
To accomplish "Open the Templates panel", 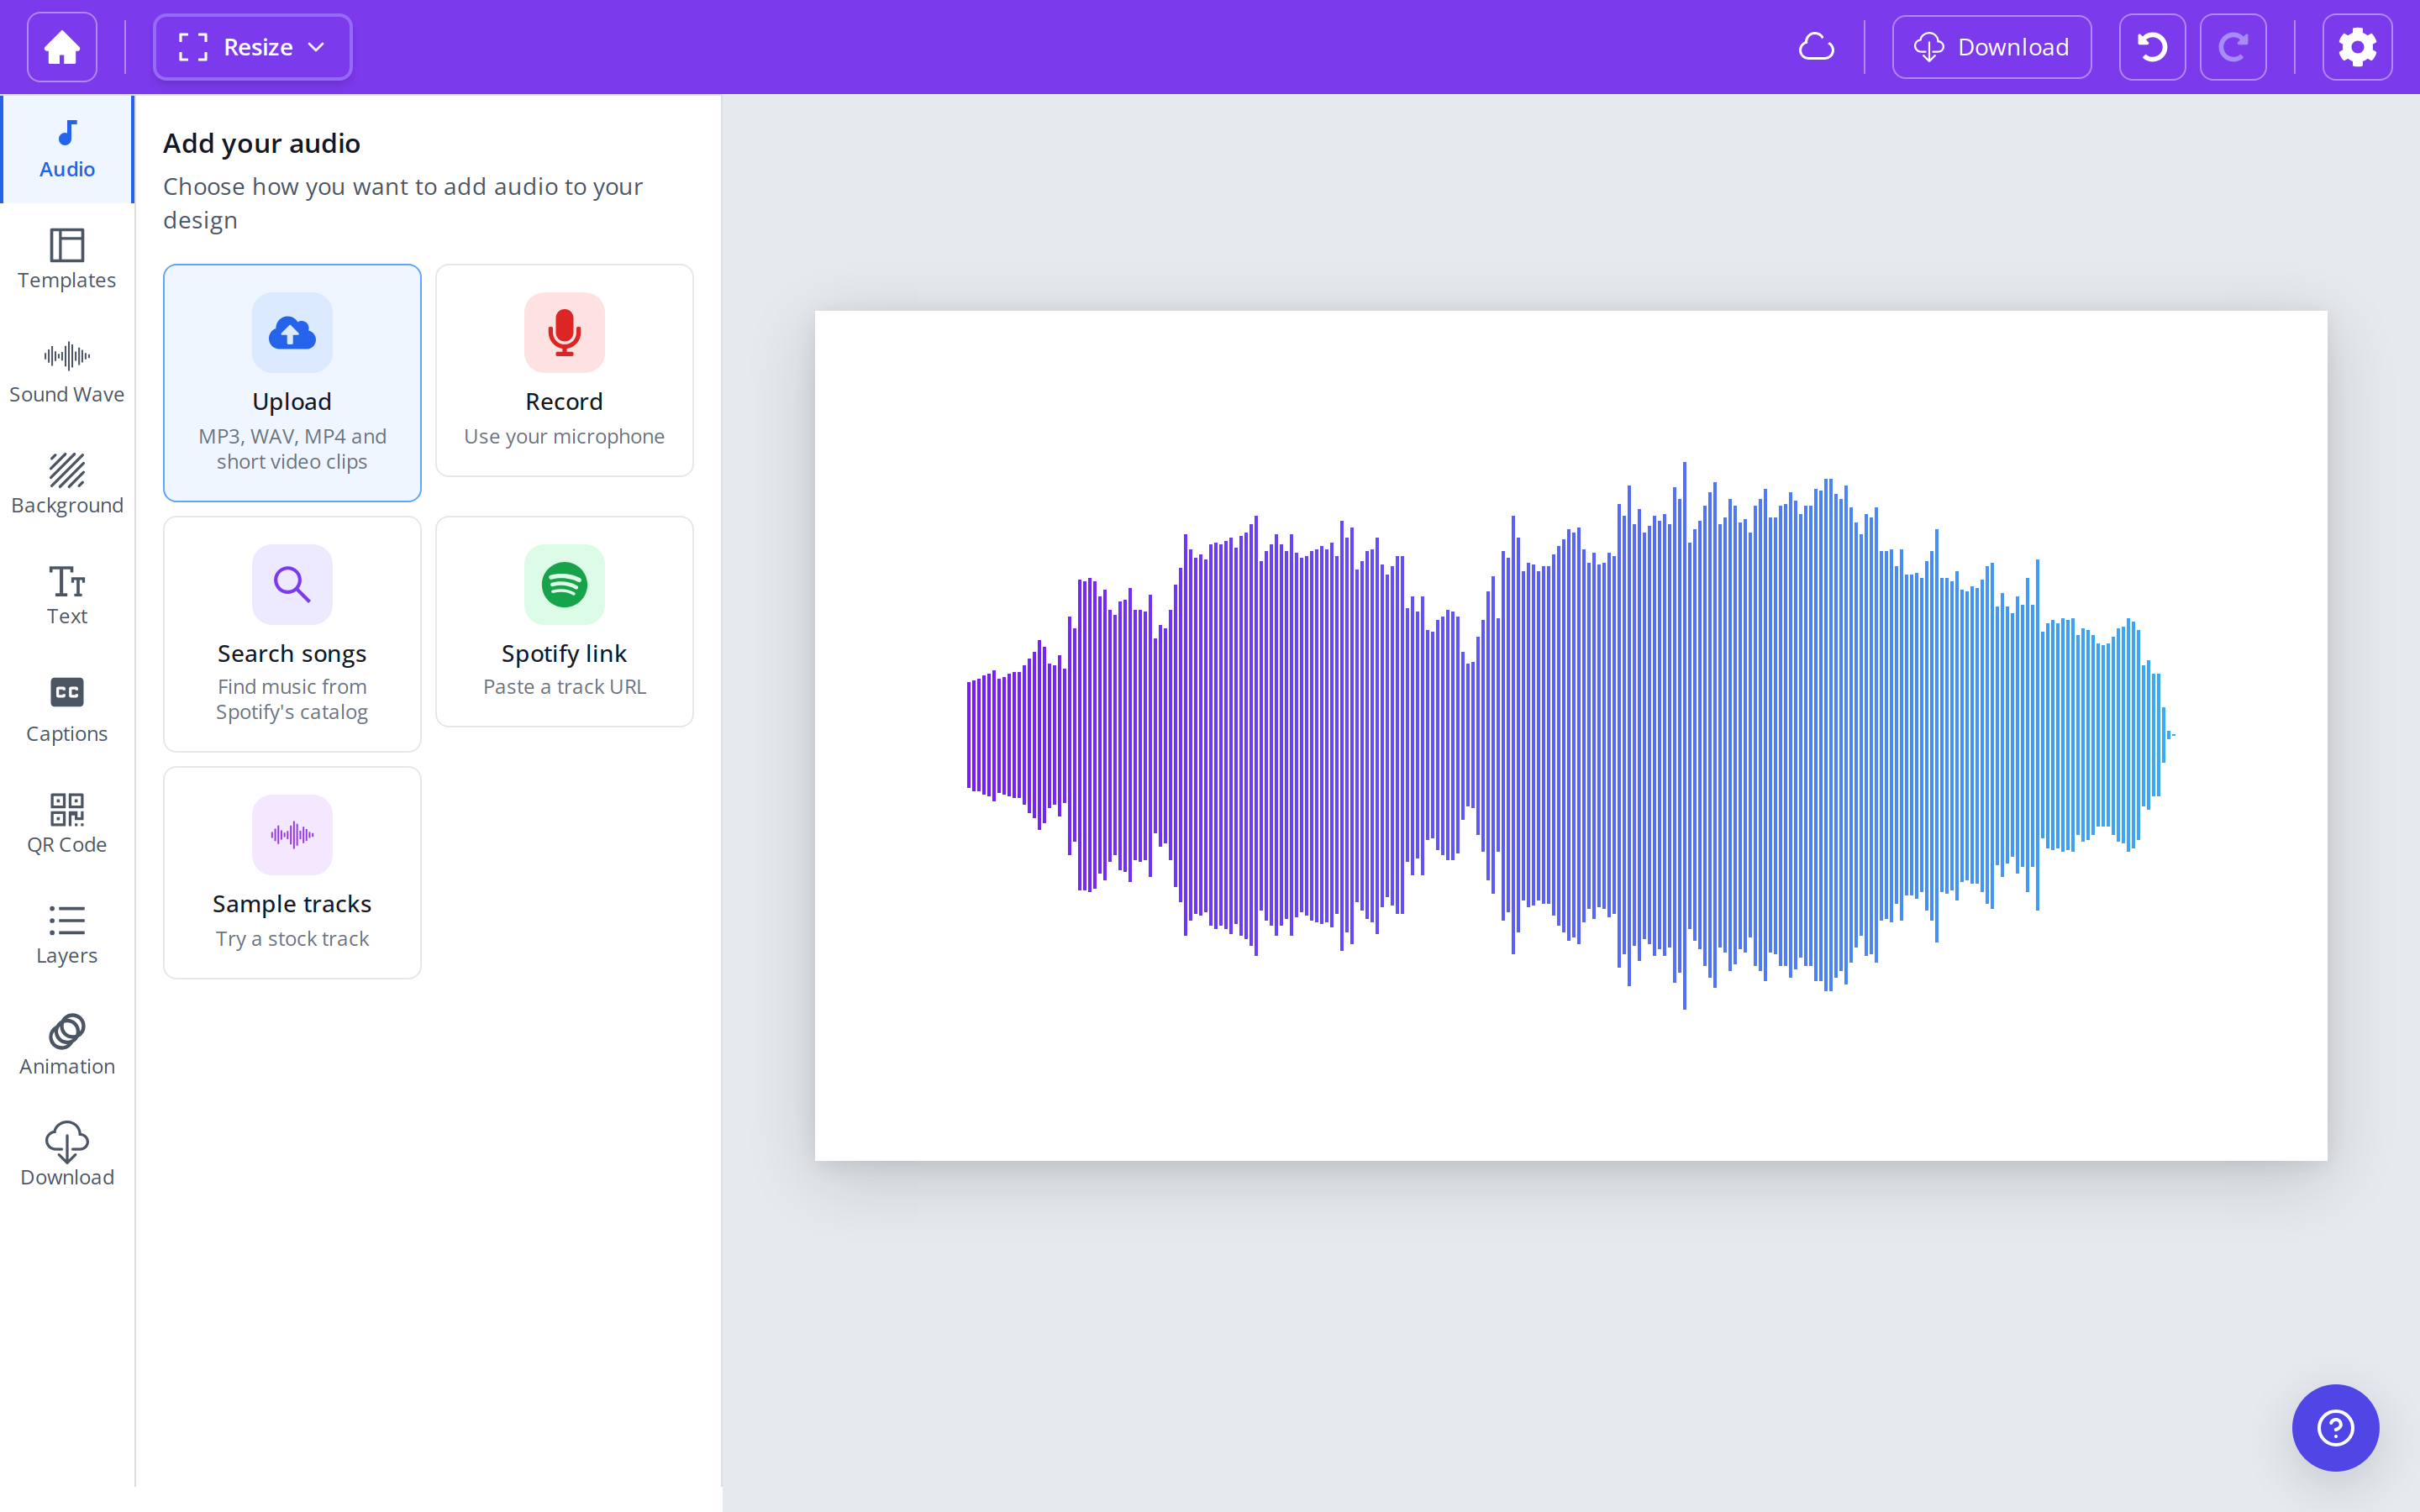I will [x=67, y=259].
